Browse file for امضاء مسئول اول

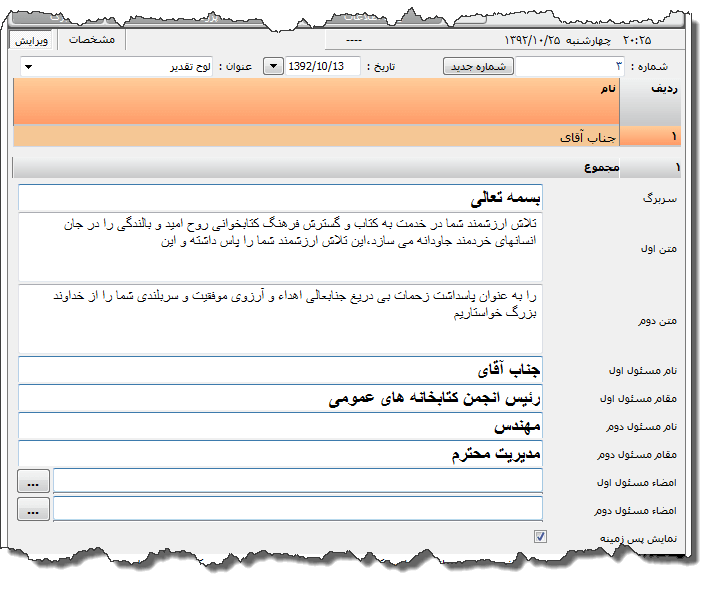click(x=33, y=481)
